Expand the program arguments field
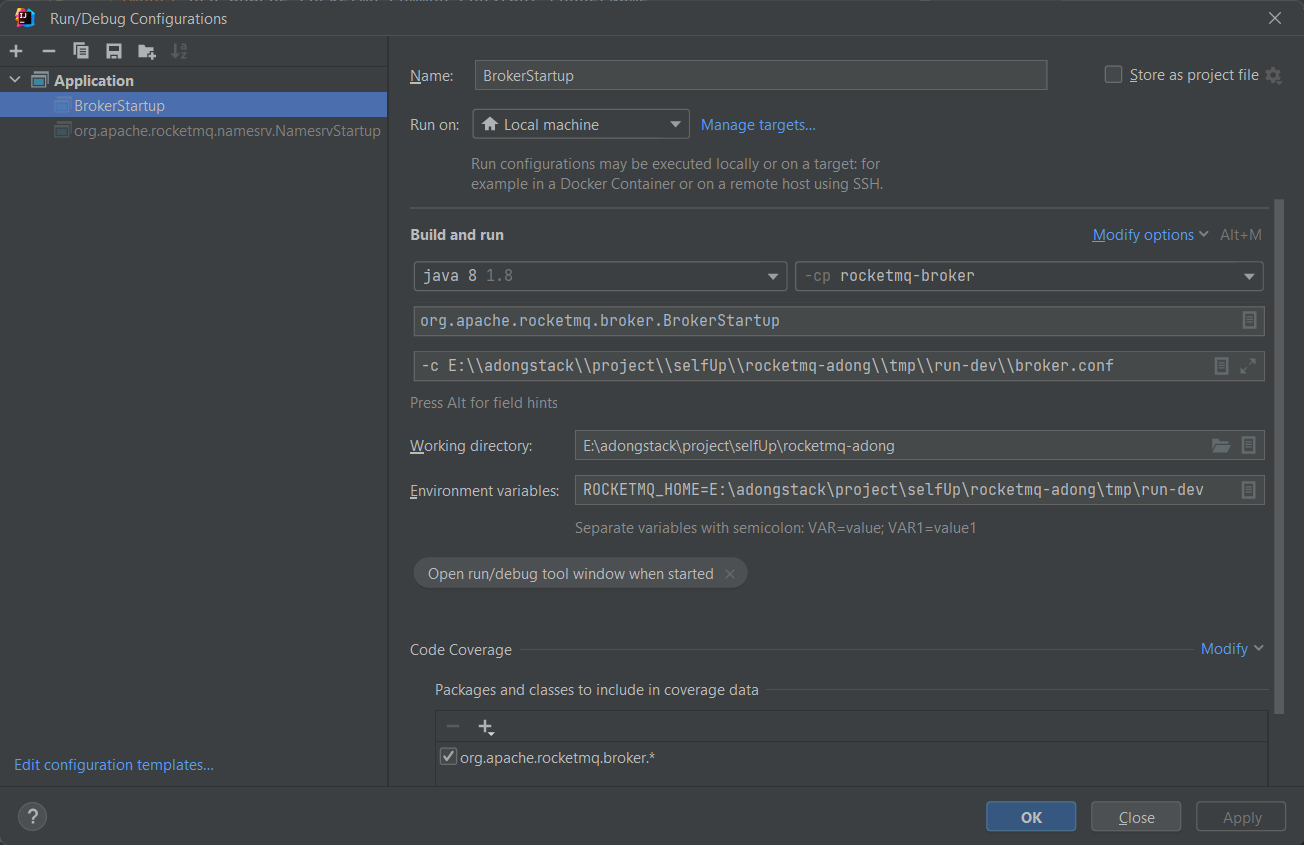The image size is (1304, 845). point(1248,366)
